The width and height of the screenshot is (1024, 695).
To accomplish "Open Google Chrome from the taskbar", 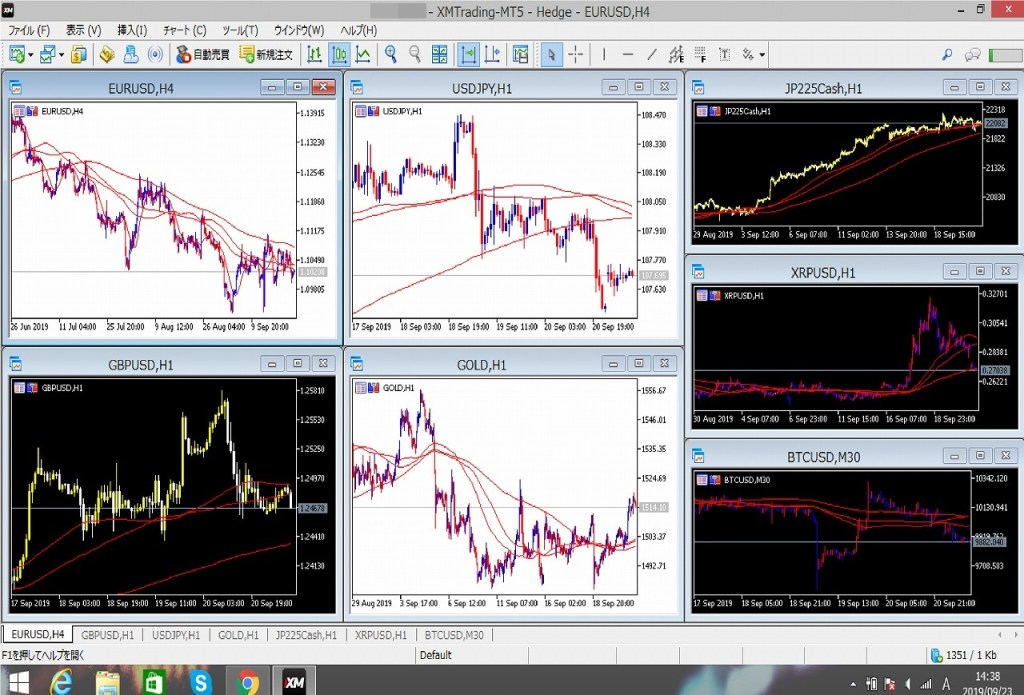I will point(248,682).
